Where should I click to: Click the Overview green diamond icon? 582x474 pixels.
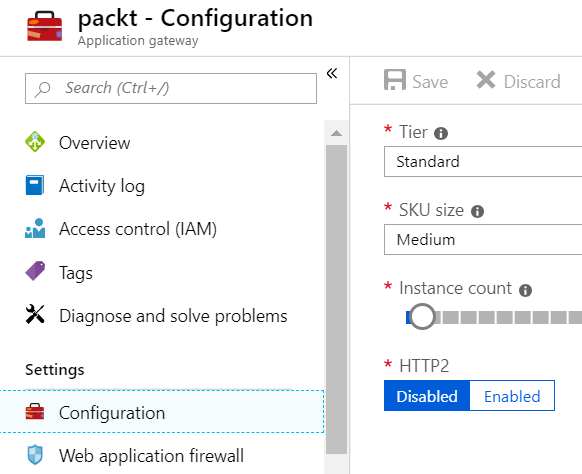pos(35,142)
